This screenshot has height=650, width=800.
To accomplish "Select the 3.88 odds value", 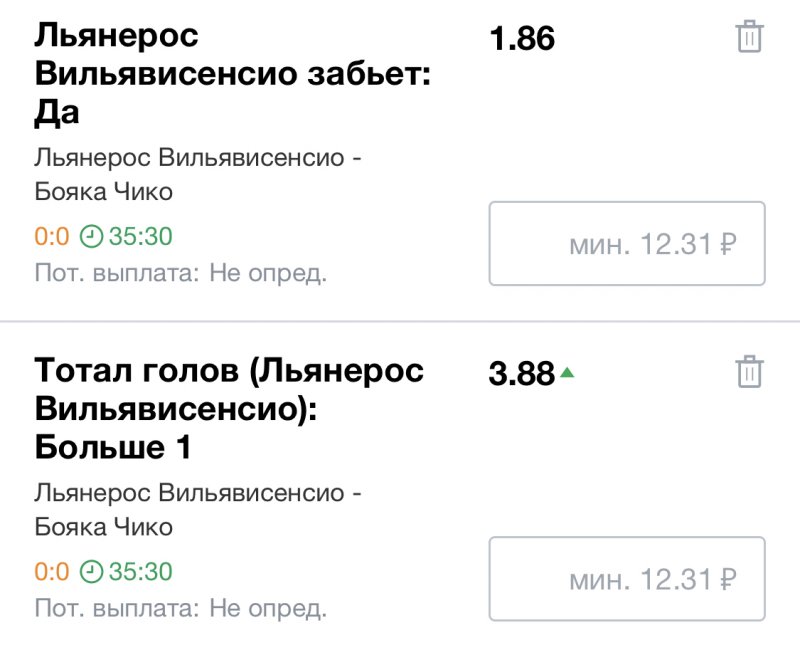I will [x=521, y=374].
